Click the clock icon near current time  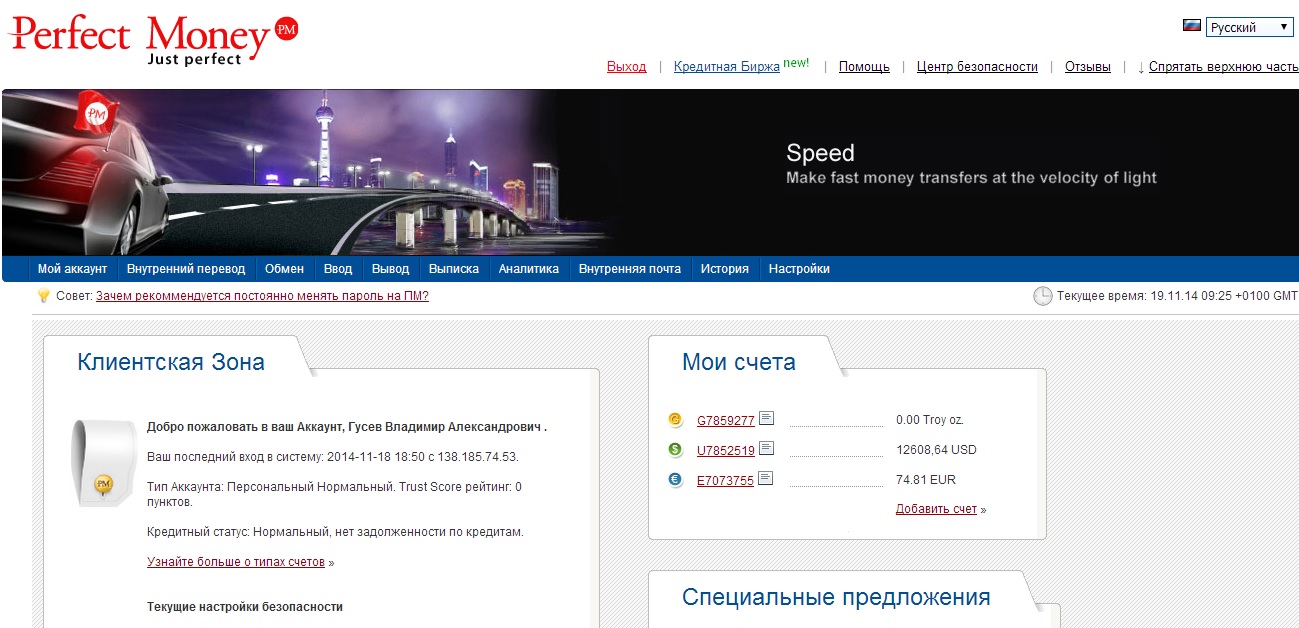(1042, 296)
